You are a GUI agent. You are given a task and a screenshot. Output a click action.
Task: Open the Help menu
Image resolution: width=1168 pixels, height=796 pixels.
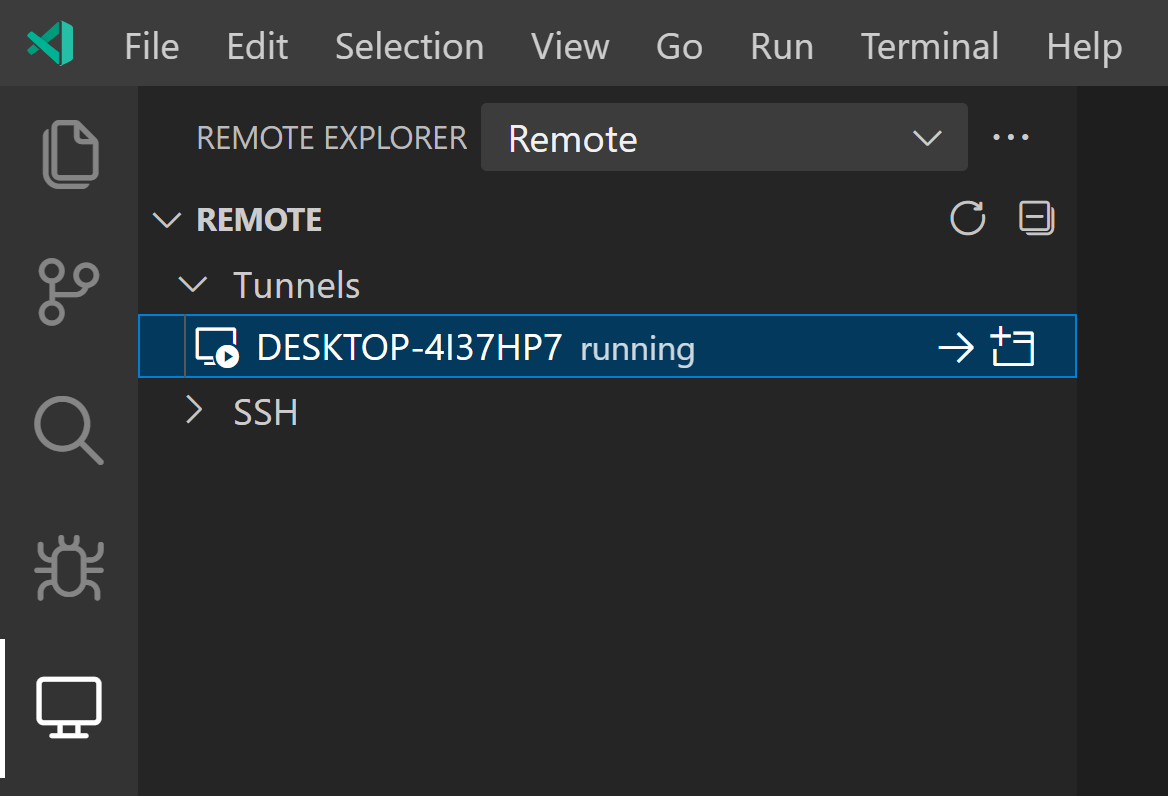pyautogui.click(x=1083, y=46)
